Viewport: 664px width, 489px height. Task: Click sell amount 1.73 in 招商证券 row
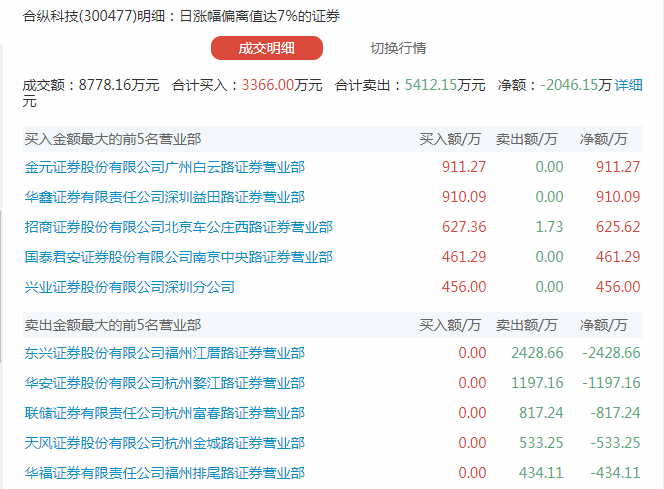coord(549,227)
